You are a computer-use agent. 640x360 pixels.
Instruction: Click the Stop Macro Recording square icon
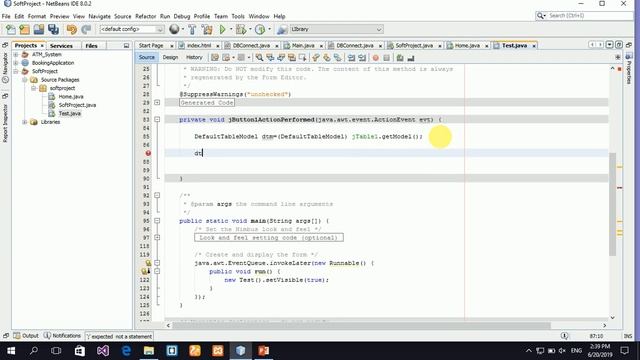click(387, 58)
